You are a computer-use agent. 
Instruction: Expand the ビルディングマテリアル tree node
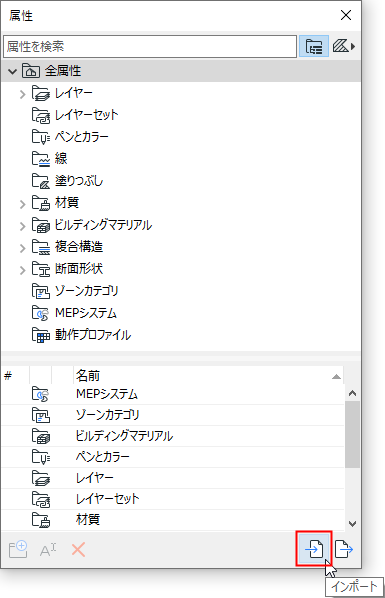coord(23,226)
